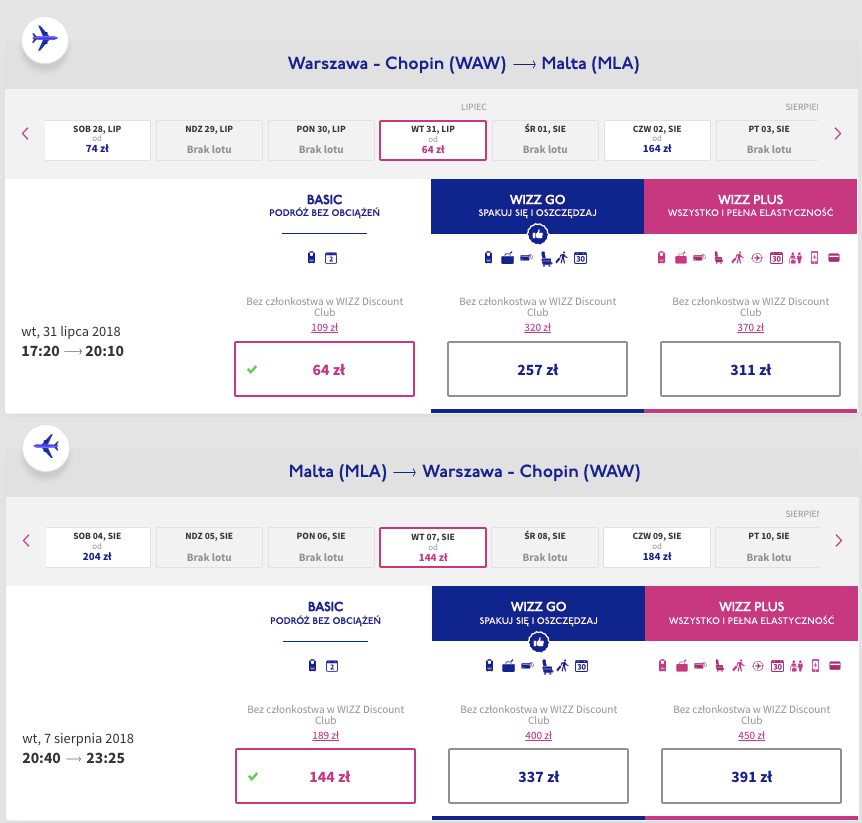Screen dimensions: 862x823
Task: Select return WIZZ PLUS fare 391 zł
Action: pos(752,776)
